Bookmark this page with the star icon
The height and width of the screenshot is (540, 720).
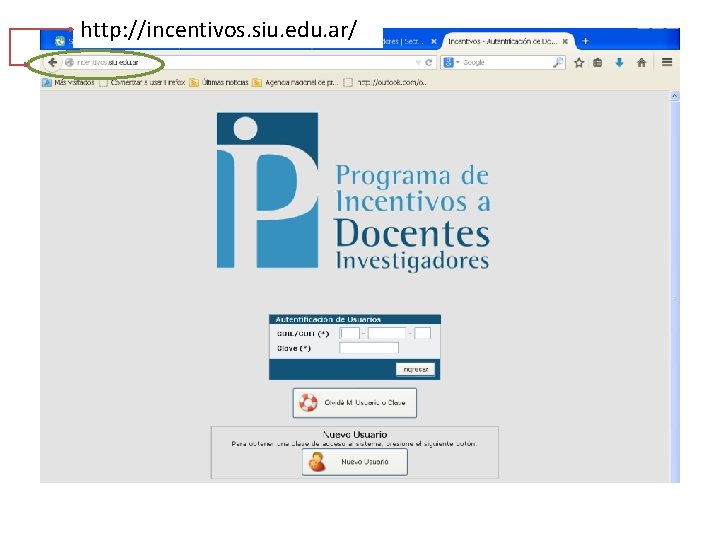(579, 62)
